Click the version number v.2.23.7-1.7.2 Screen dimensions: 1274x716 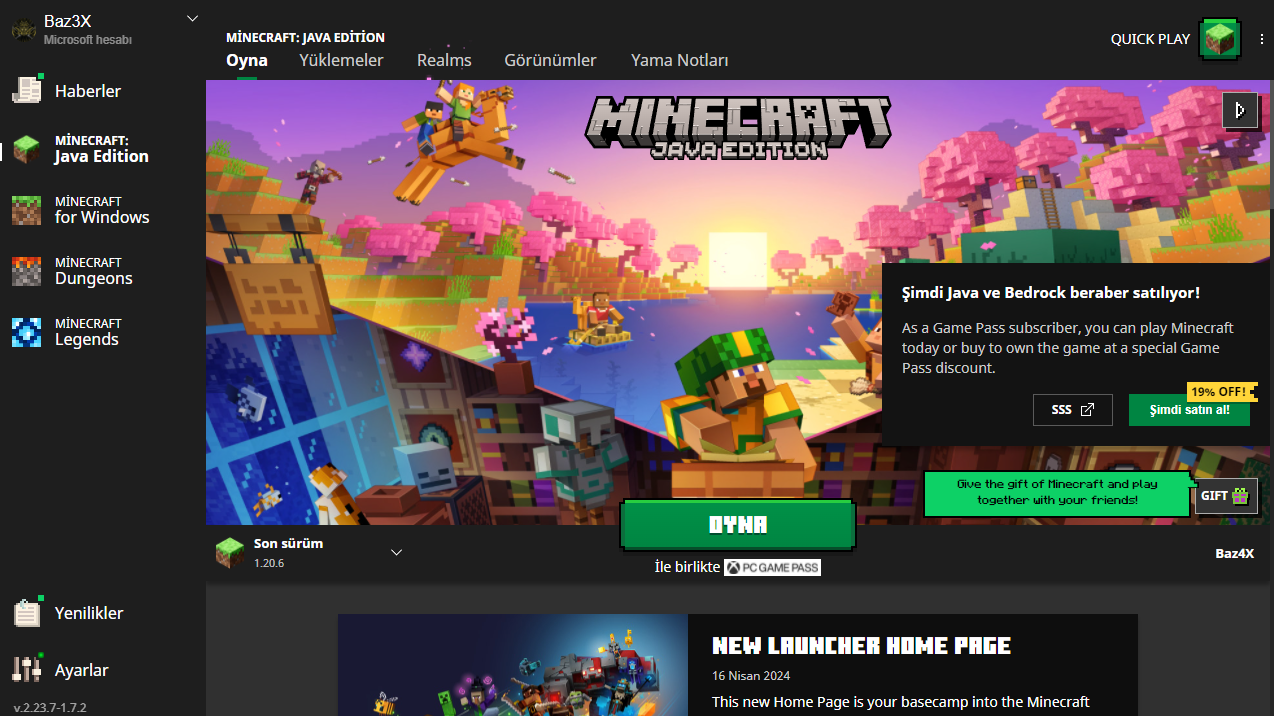tap(50, 707)
